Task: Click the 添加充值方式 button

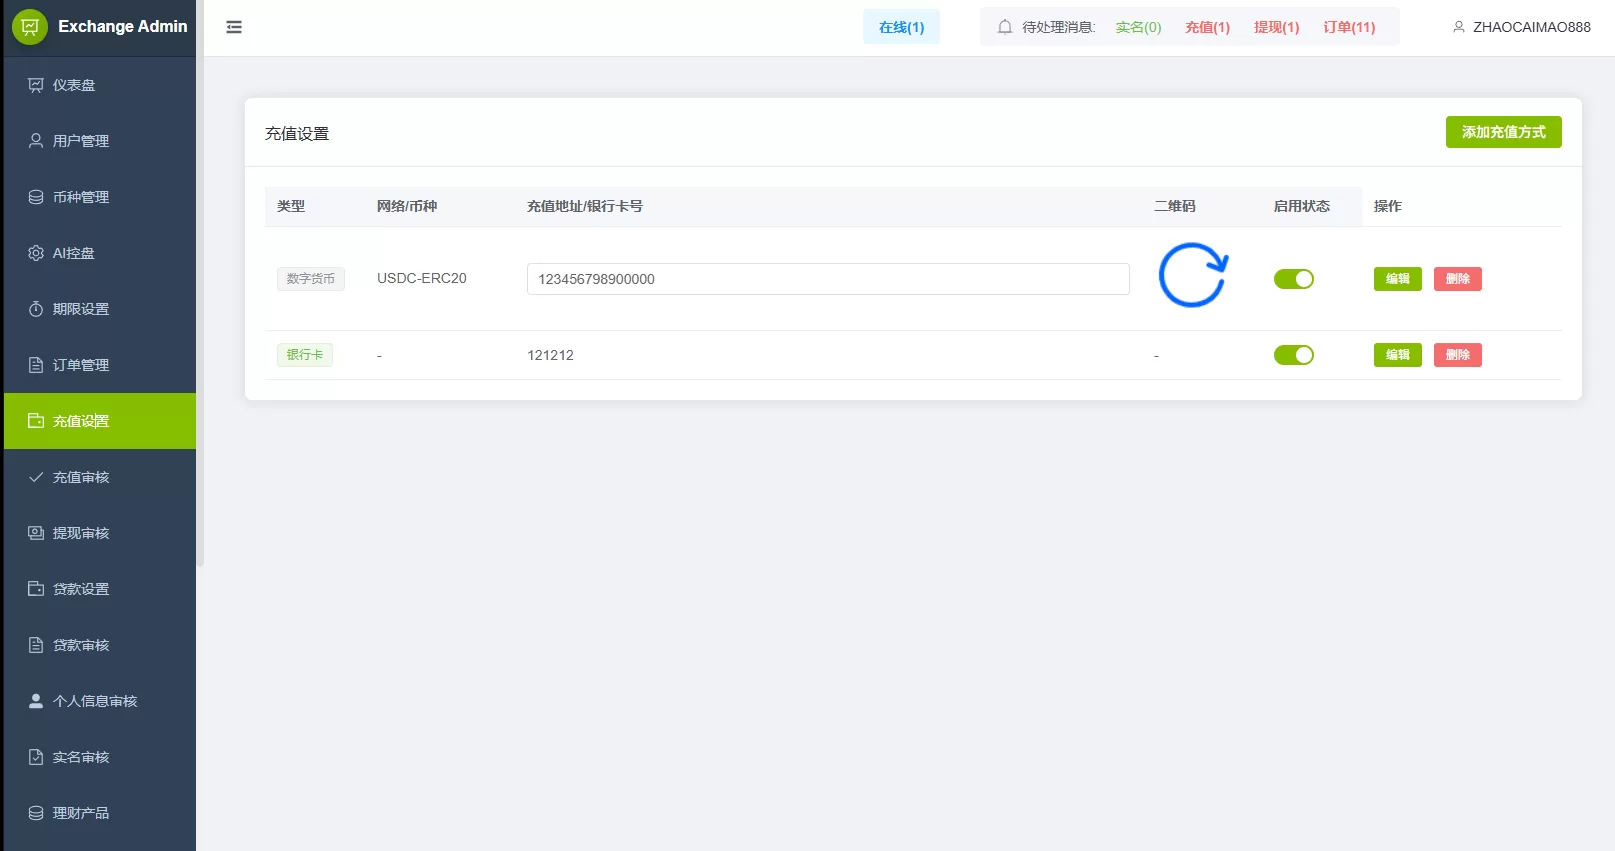Action: pos(1503,132)
